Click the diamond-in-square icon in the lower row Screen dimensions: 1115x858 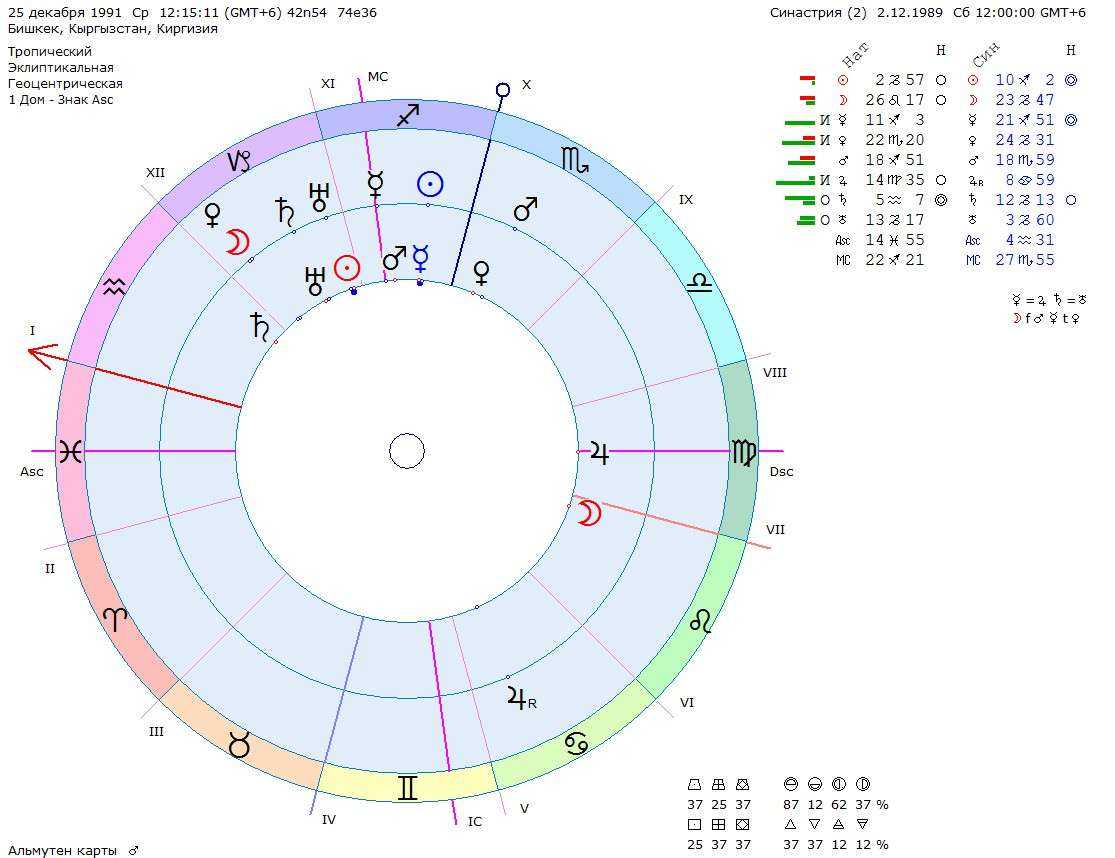pos(742,825)
